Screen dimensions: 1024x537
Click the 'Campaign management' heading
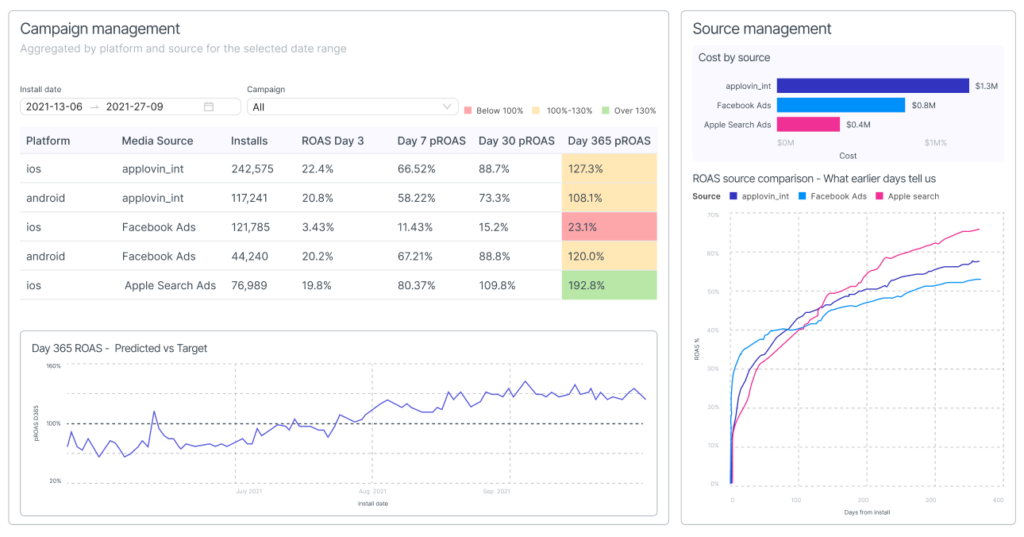click(100, 29)
